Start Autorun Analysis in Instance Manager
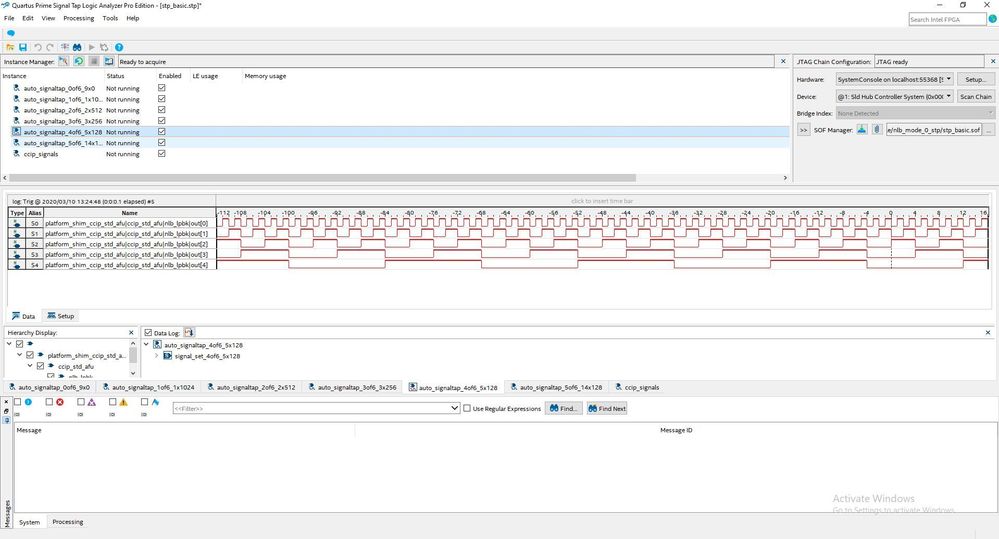 (79, 61)
